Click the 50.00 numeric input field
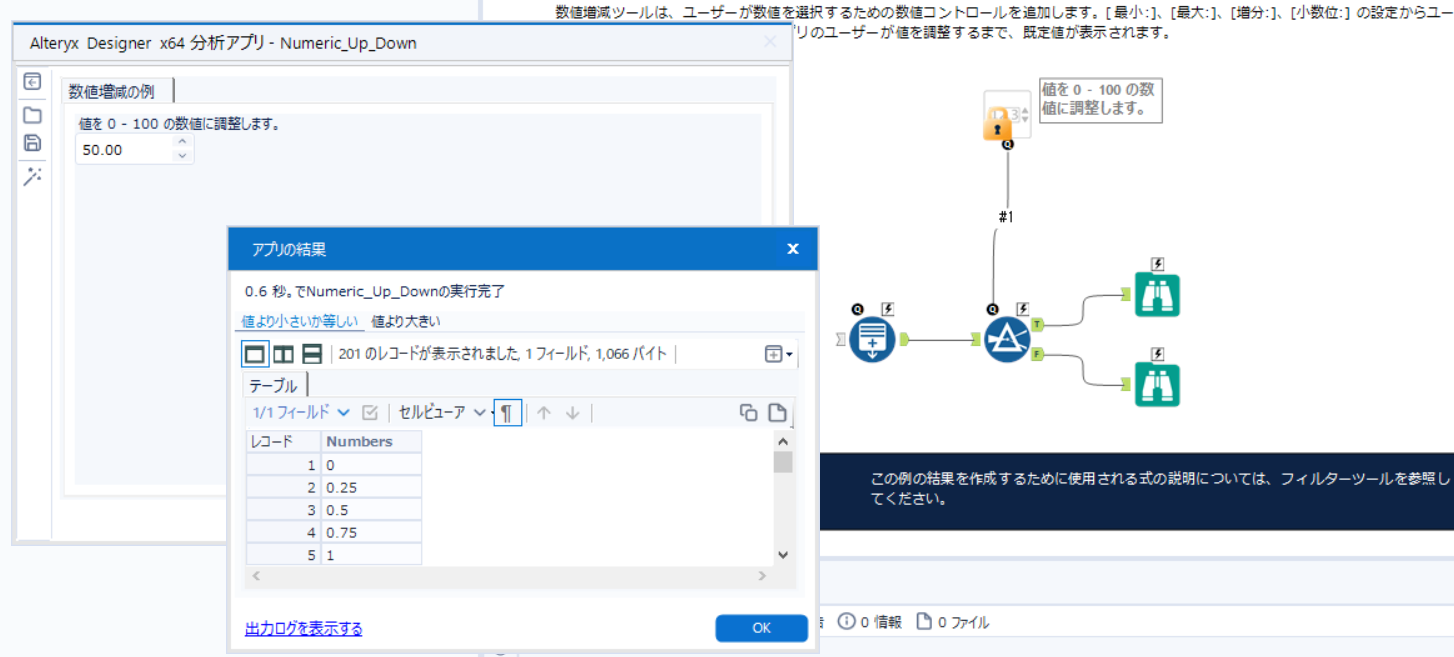The width and height of the screenshot is (1454, 657). pyautogui.click(x=125, y=150)
